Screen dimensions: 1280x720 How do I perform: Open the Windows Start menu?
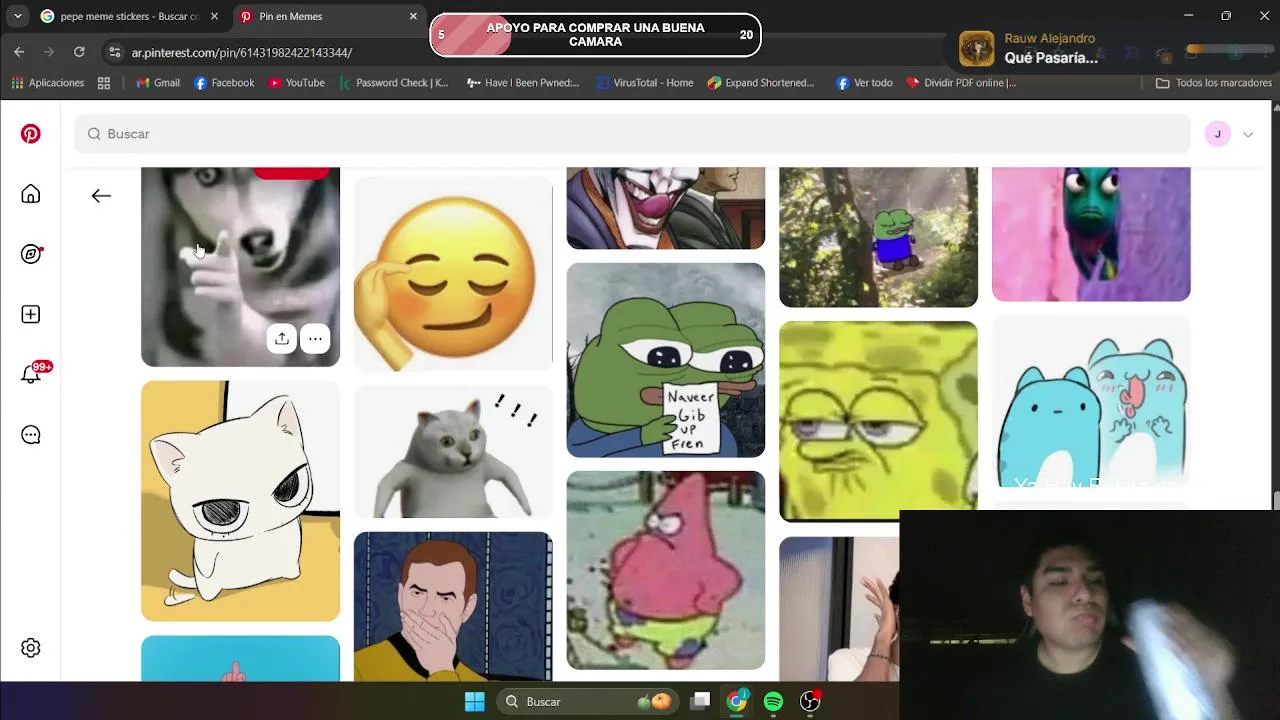coord(475,702)
